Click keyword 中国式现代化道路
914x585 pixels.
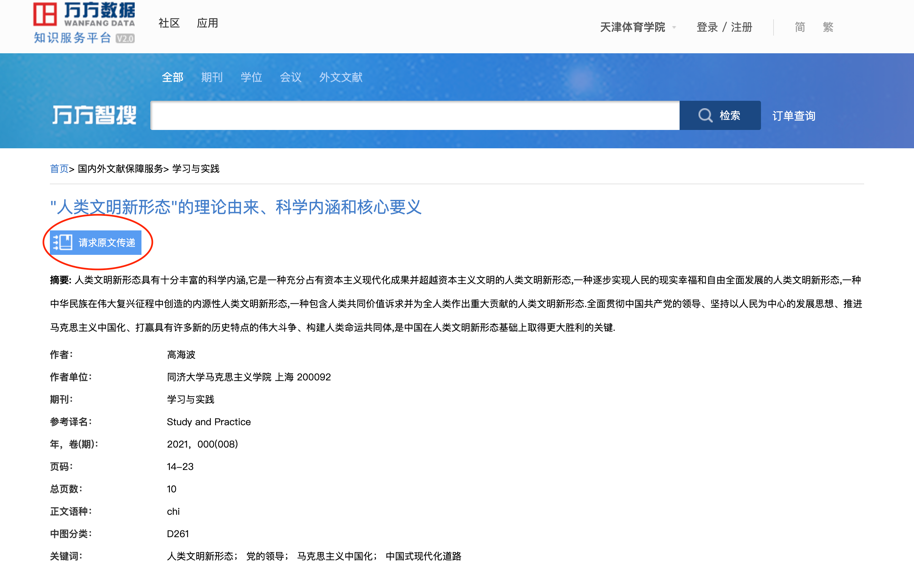[424, 556]
